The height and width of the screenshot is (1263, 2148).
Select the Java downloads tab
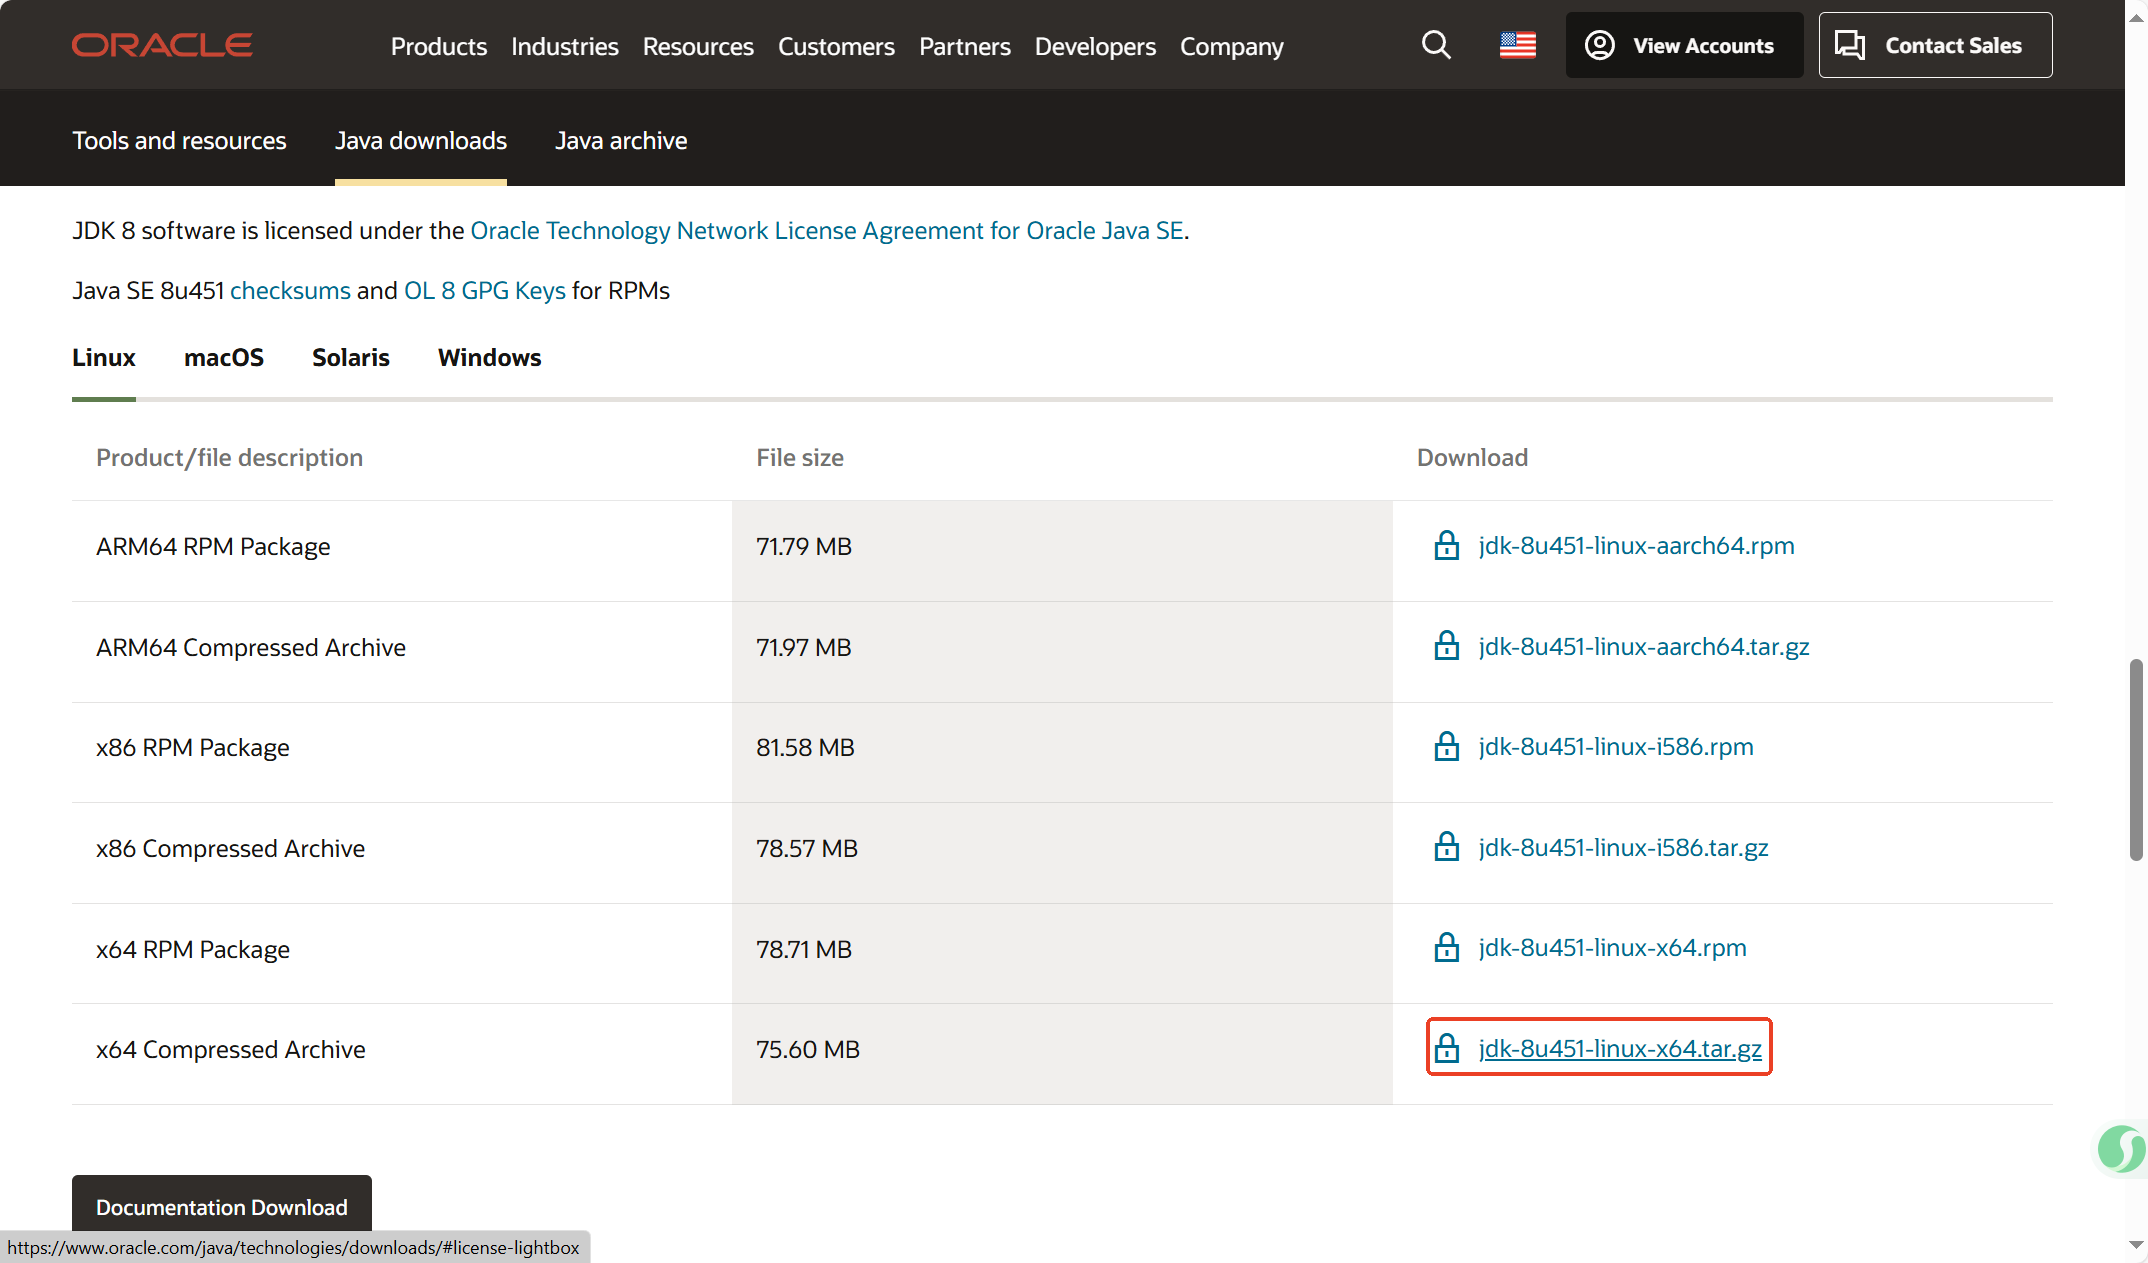[421, 141]
